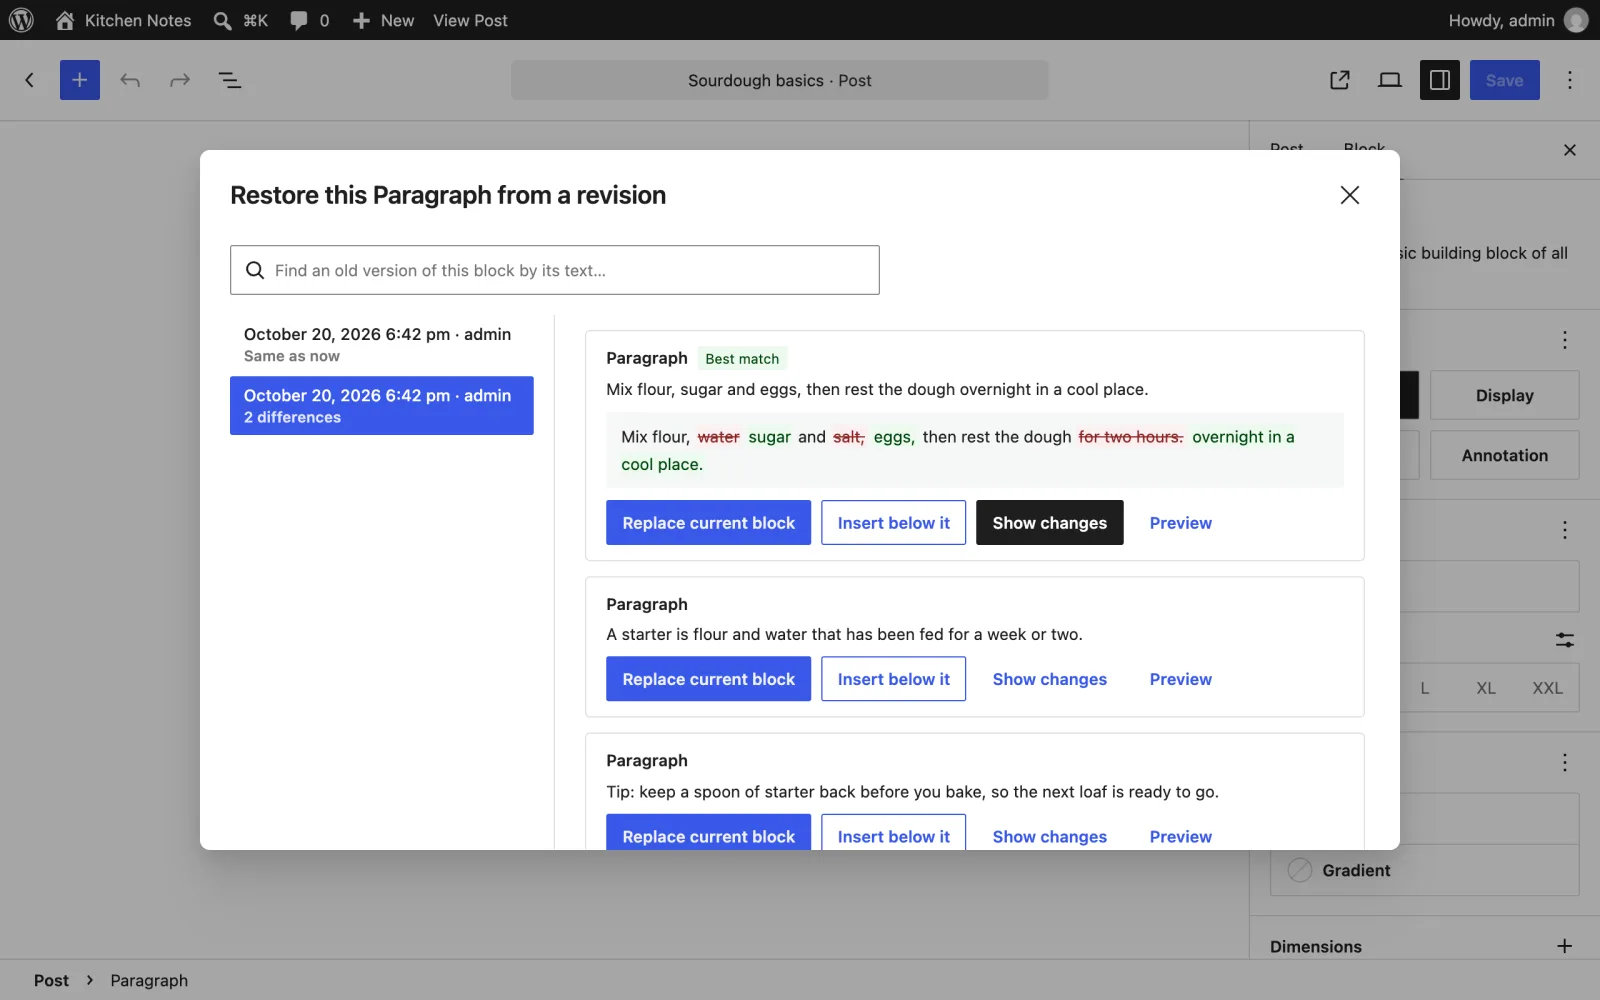Toggle Show changes for best match paragraph

tap(1050, 523)
